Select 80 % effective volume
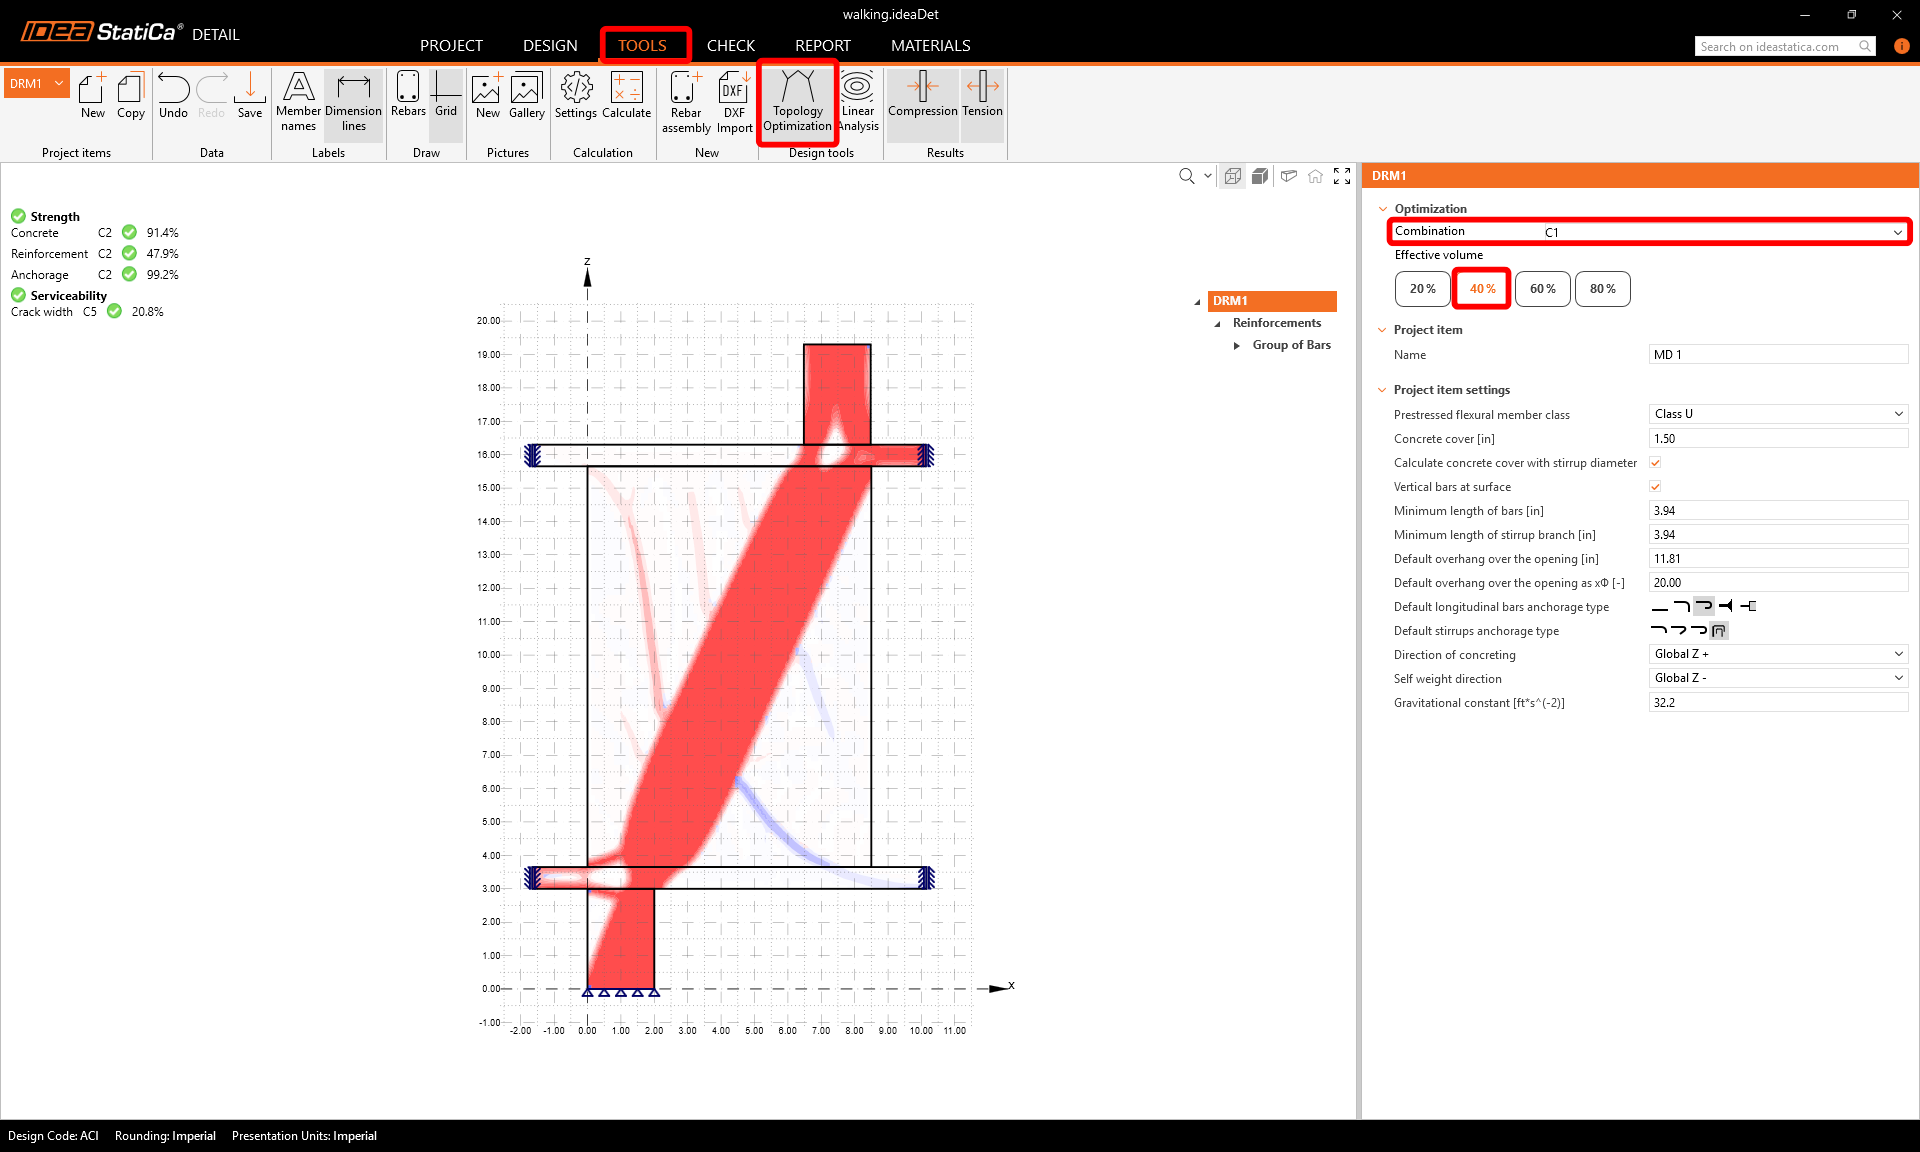 [1602, 289]
